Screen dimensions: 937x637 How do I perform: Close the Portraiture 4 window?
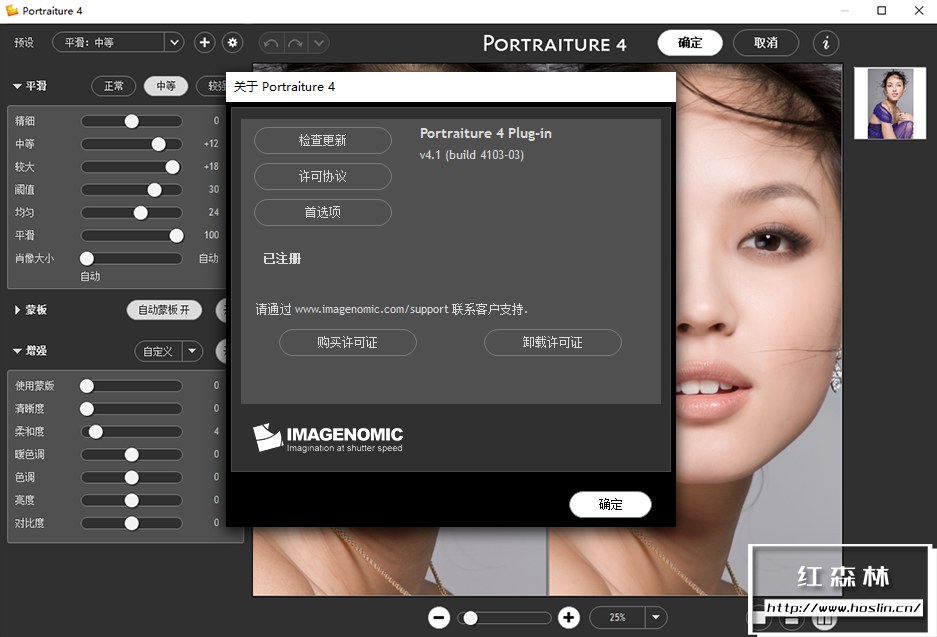919,10
